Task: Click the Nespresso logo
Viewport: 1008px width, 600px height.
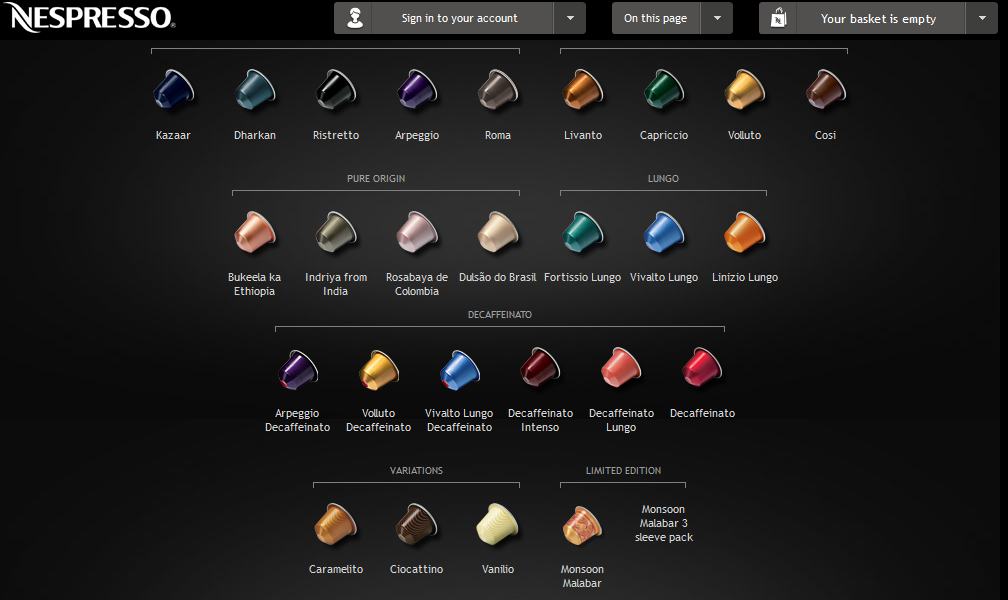Action: coord(90,17)
